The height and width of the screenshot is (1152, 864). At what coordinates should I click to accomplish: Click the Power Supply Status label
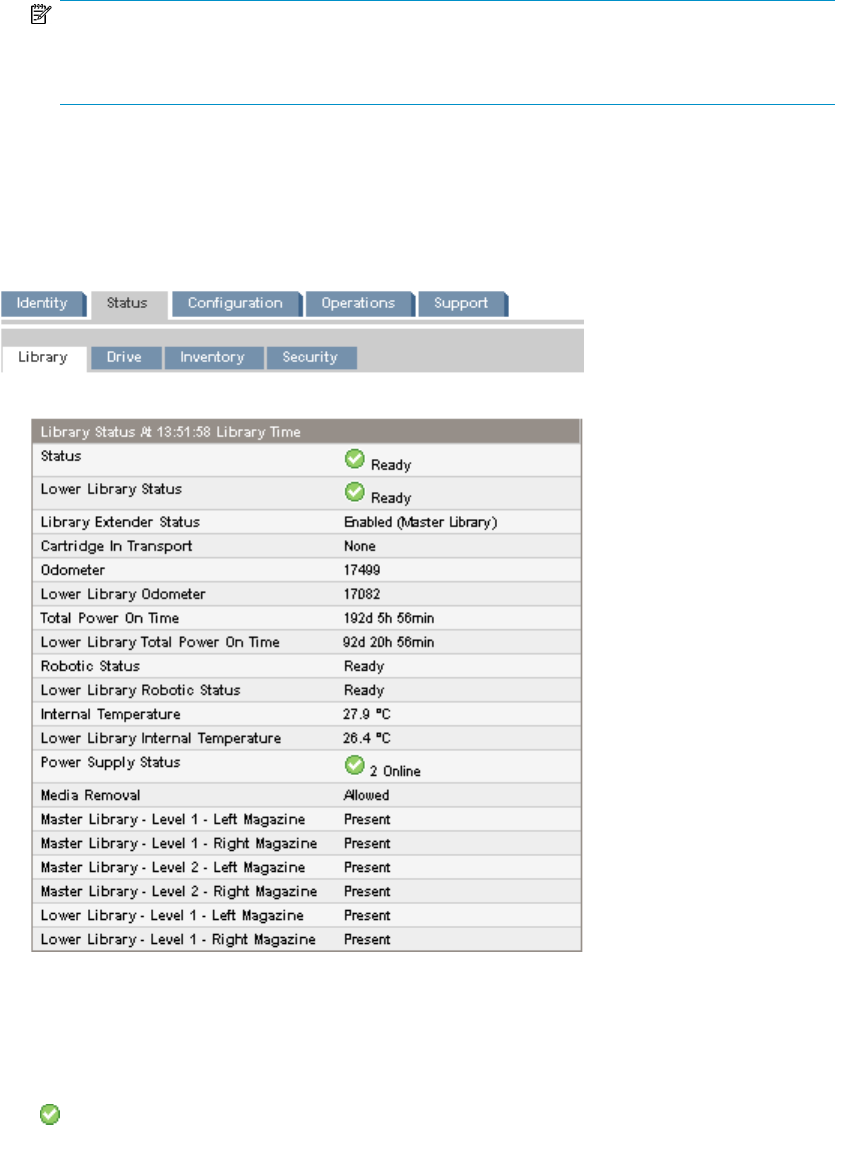pyautogui.click(x=110, y=763)
